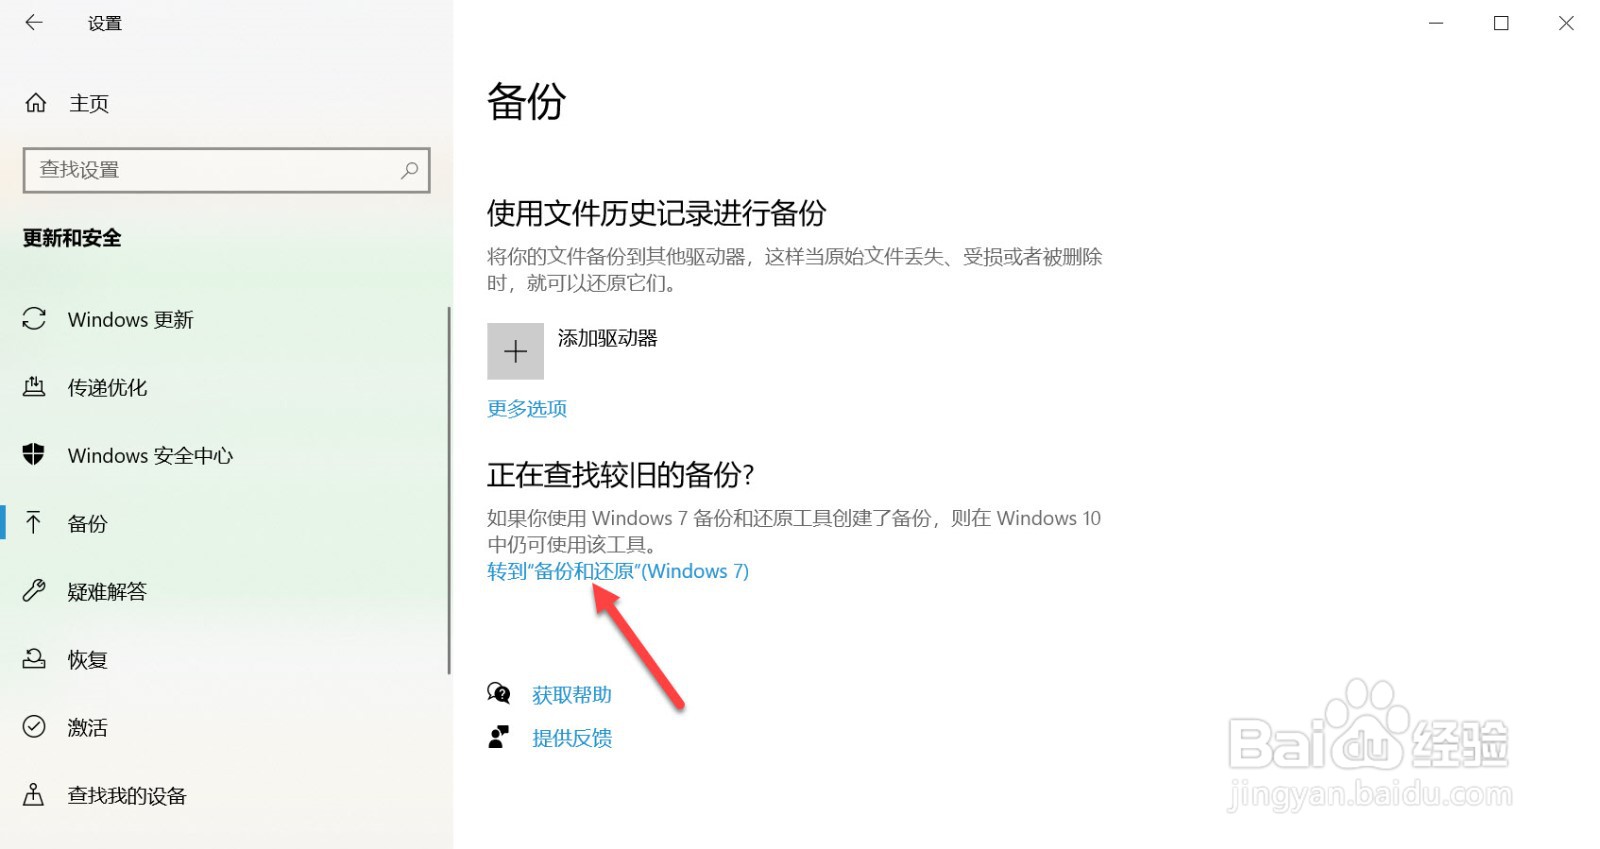The image size is (1600, 849).
Task: Open 更多选项 link
Action: click(x=527, y=408)
